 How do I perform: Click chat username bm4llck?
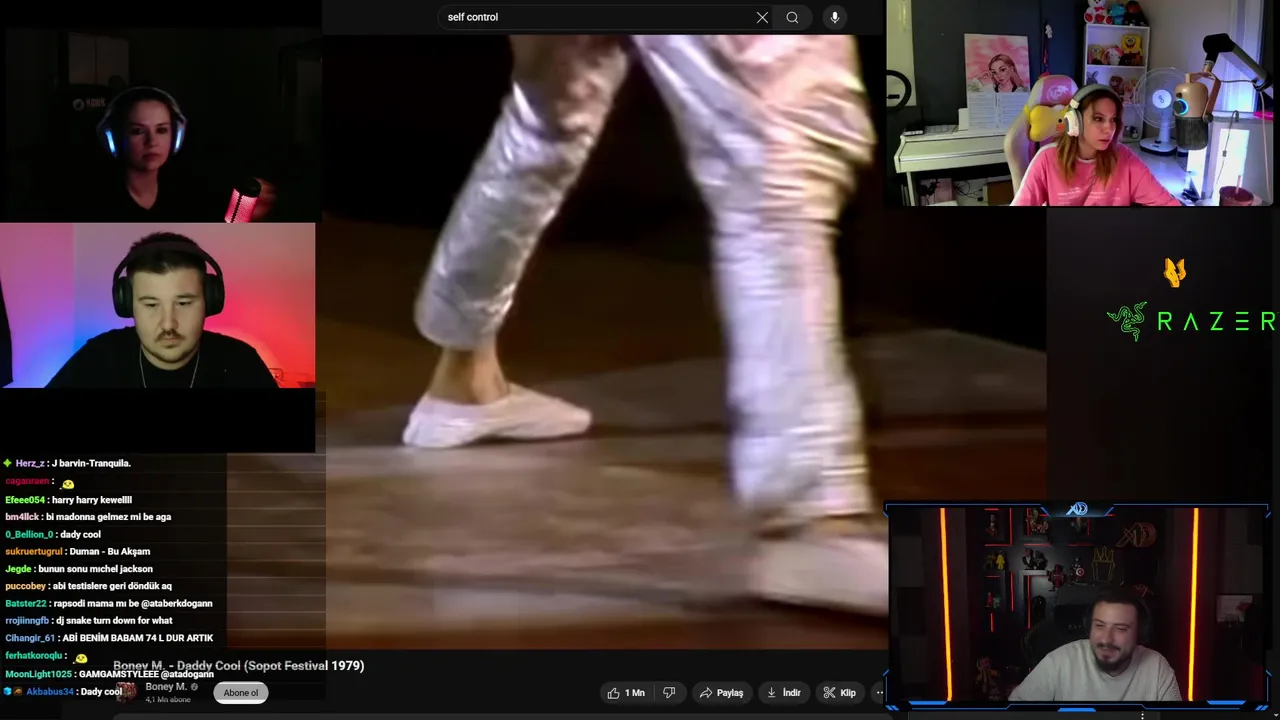click(x=22, y=517)
